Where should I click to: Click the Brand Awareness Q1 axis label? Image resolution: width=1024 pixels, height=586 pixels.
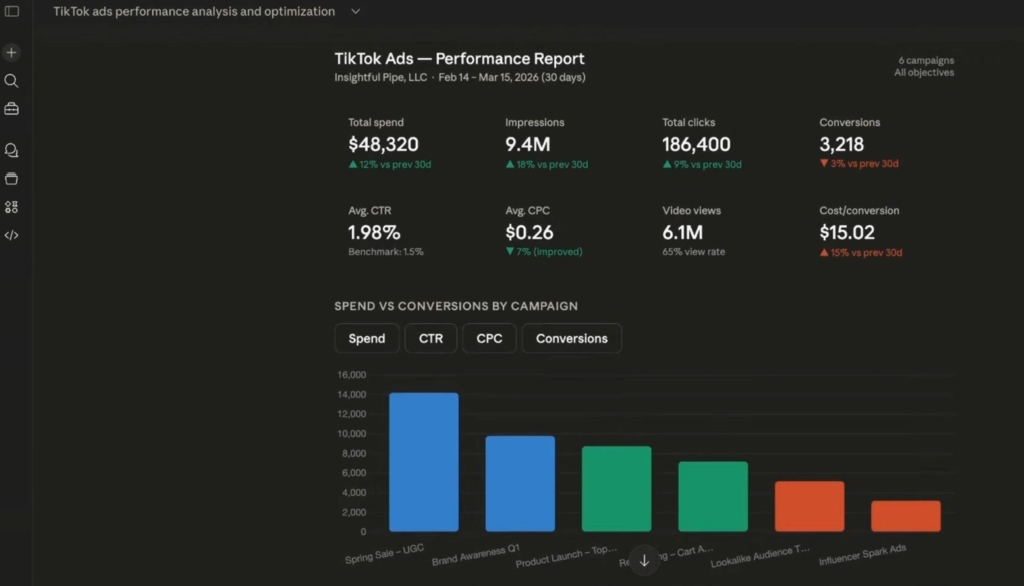(475, 555)
